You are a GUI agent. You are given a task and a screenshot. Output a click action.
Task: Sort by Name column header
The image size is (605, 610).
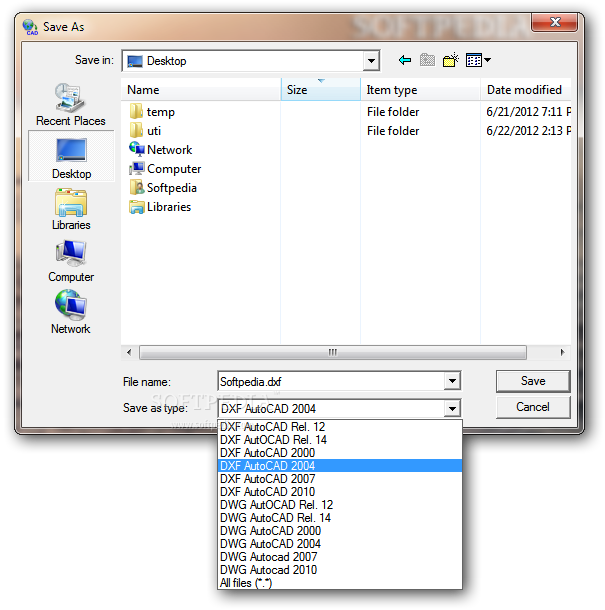[x=201, y=90]
